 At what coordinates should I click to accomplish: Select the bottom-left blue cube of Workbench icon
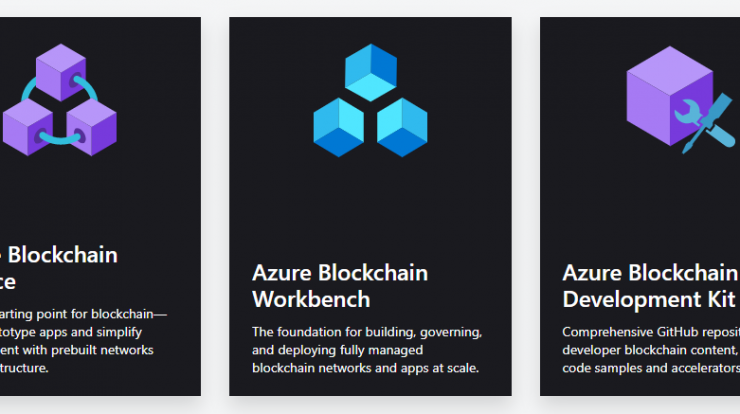pos(338,127)
